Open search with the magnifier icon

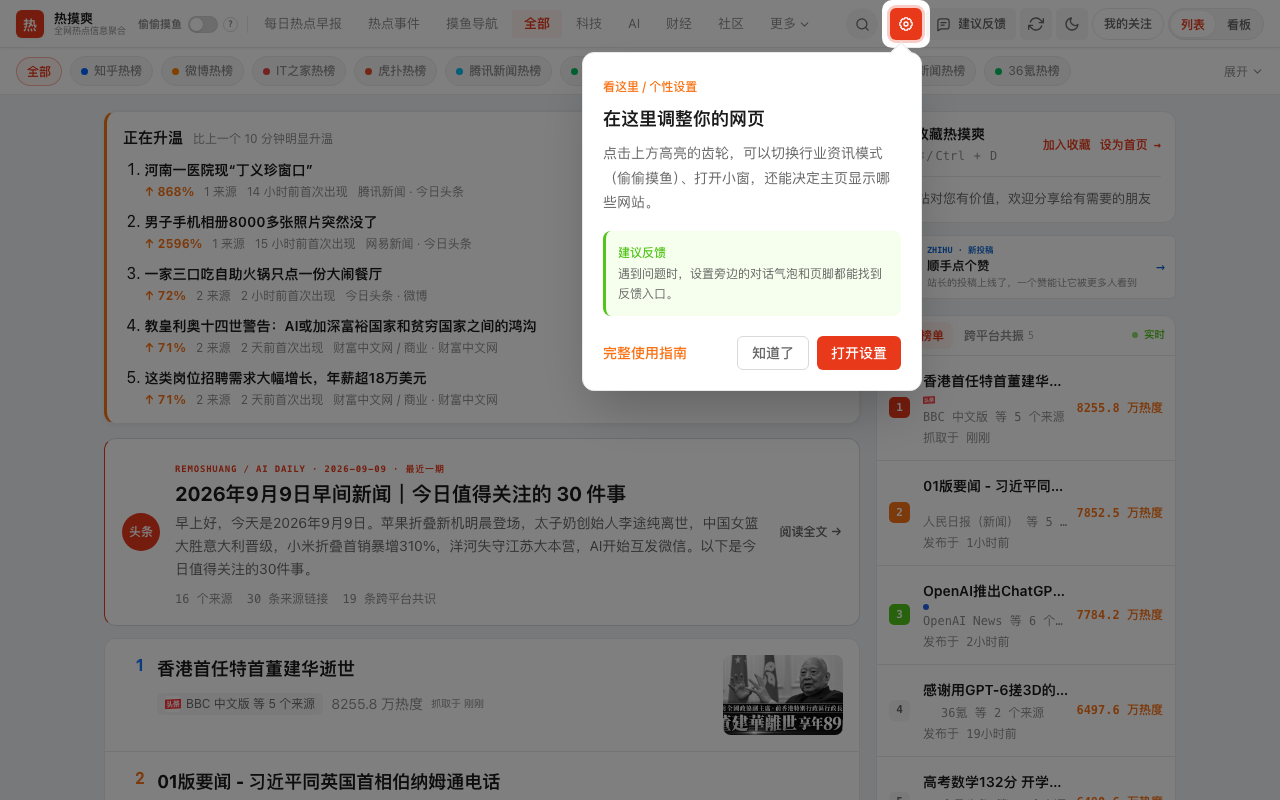pyautogui.click(x=862, y=24)
